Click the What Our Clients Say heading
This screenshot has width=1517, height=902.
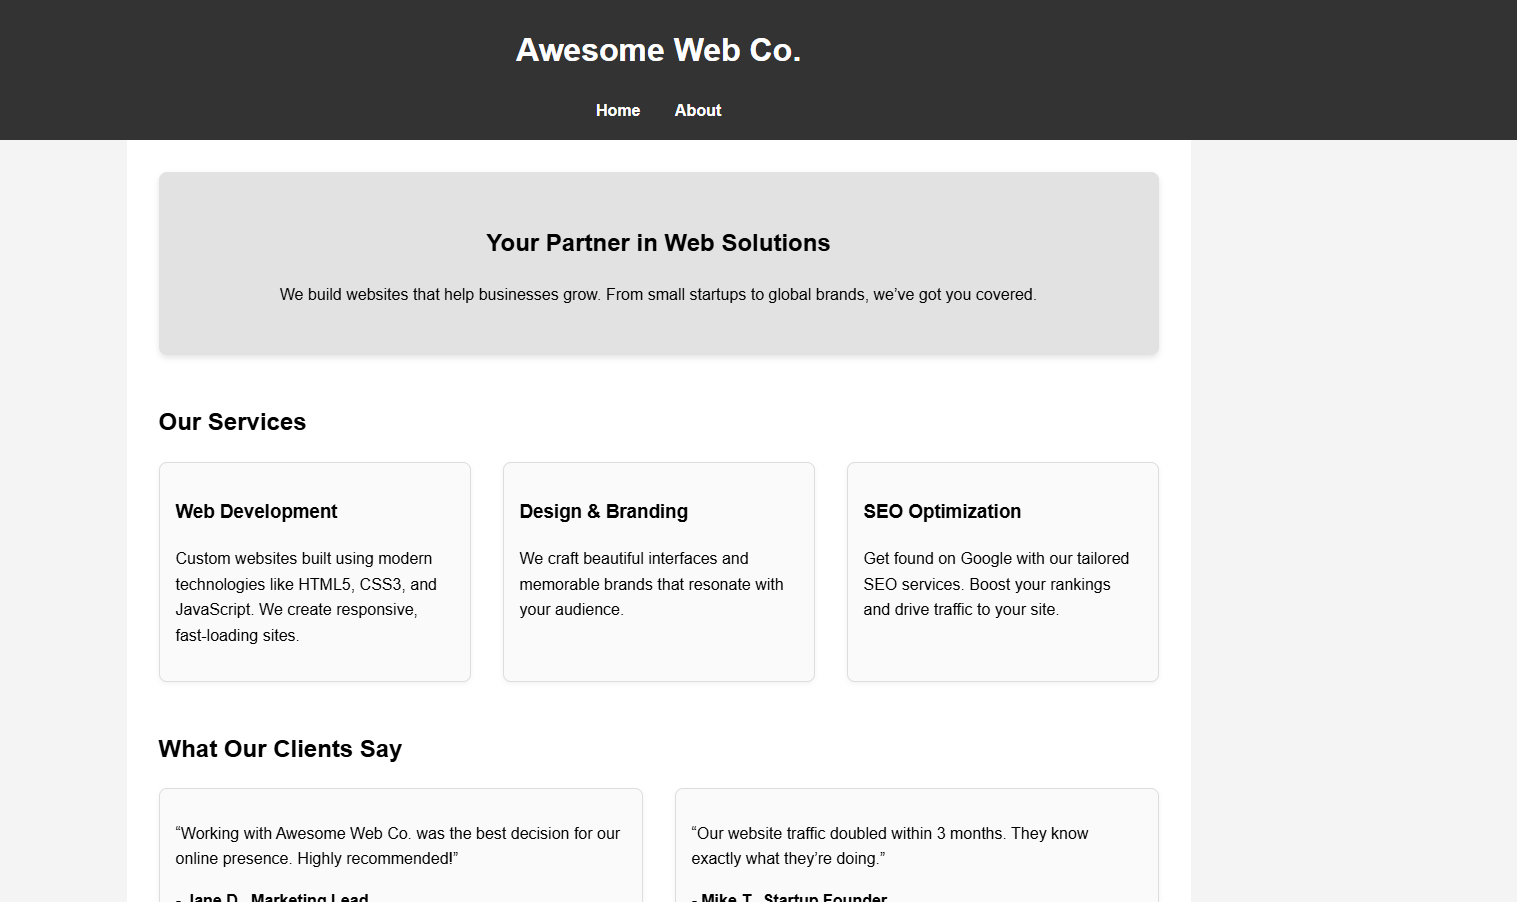[280, 749]
